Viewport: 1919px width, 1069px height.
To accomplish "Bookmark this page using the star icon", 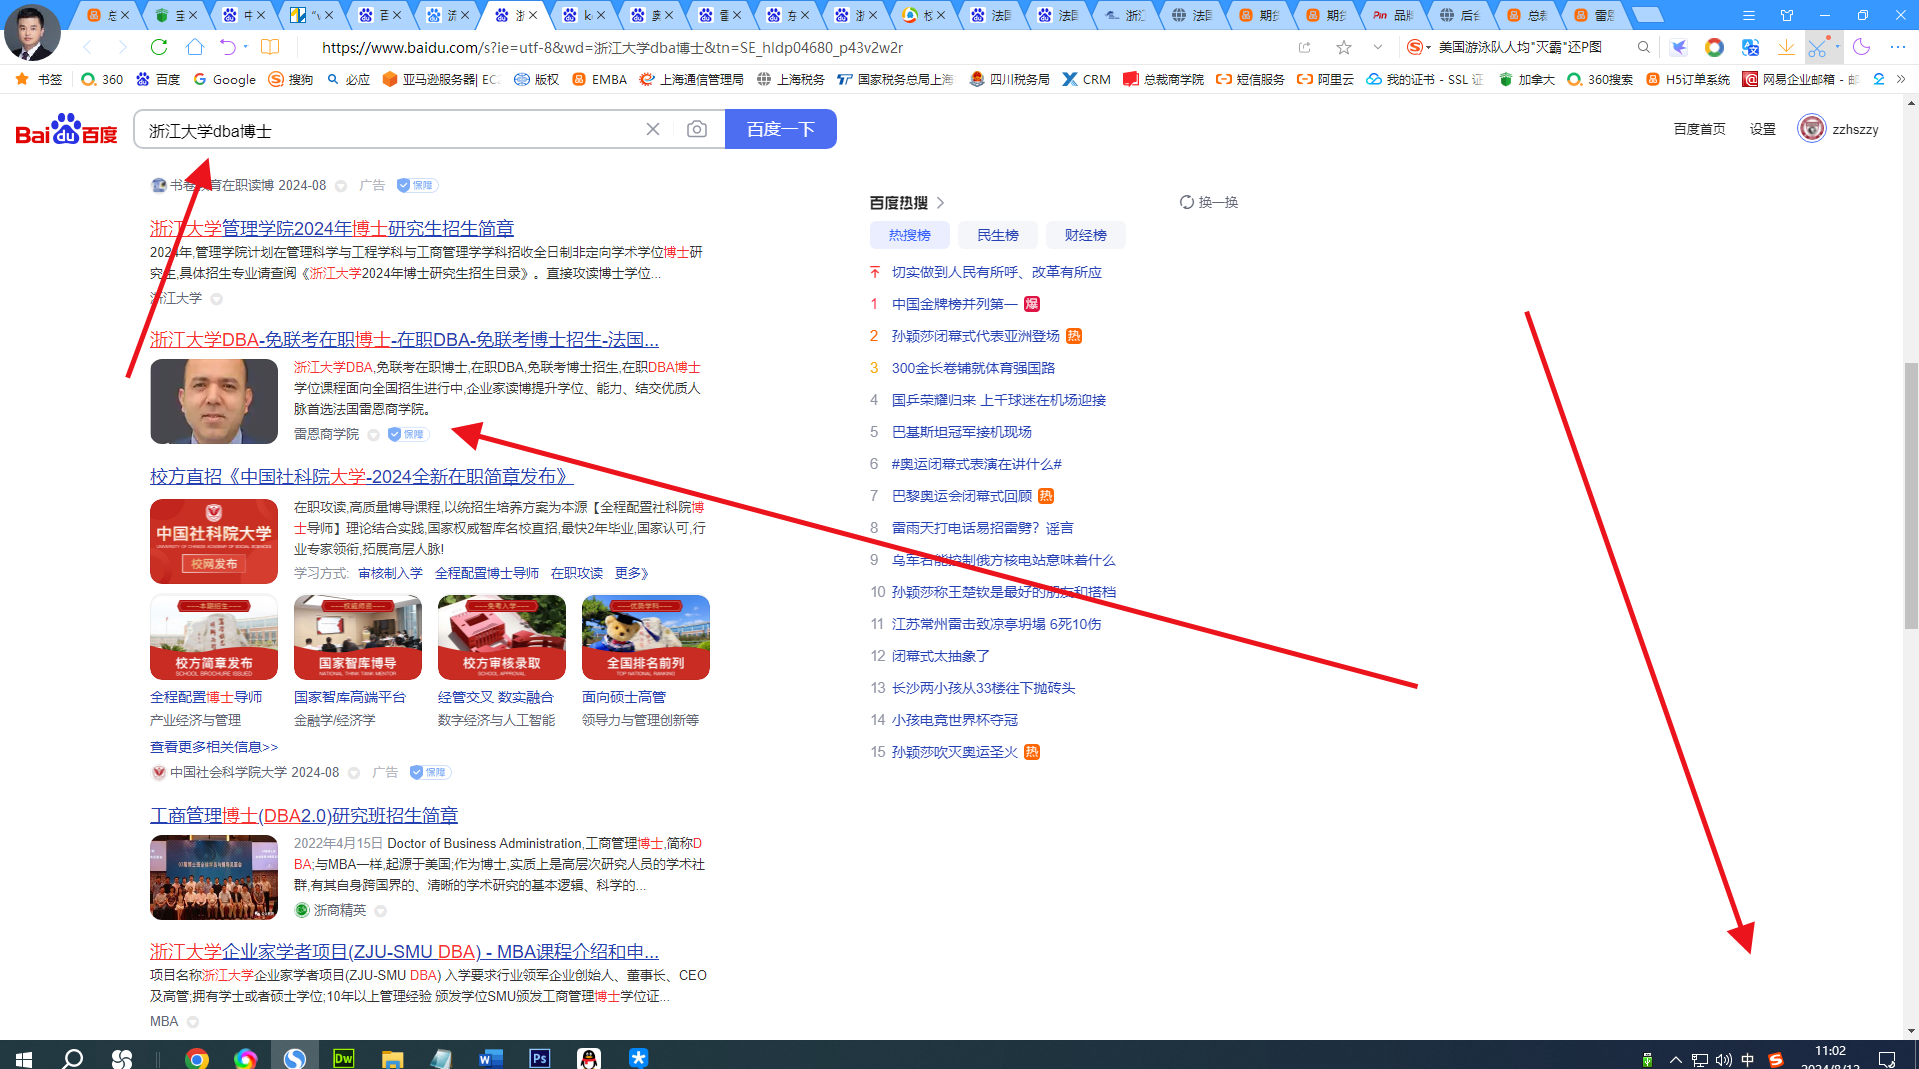I will tap(1344, 47).
